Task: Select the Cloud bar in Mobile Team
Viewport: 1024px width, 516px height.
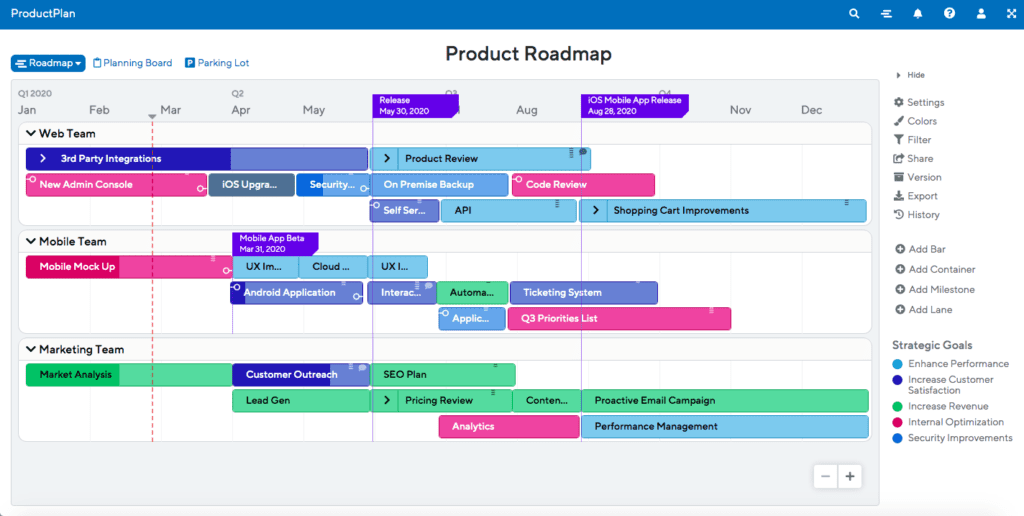Action: coord(333,266)
